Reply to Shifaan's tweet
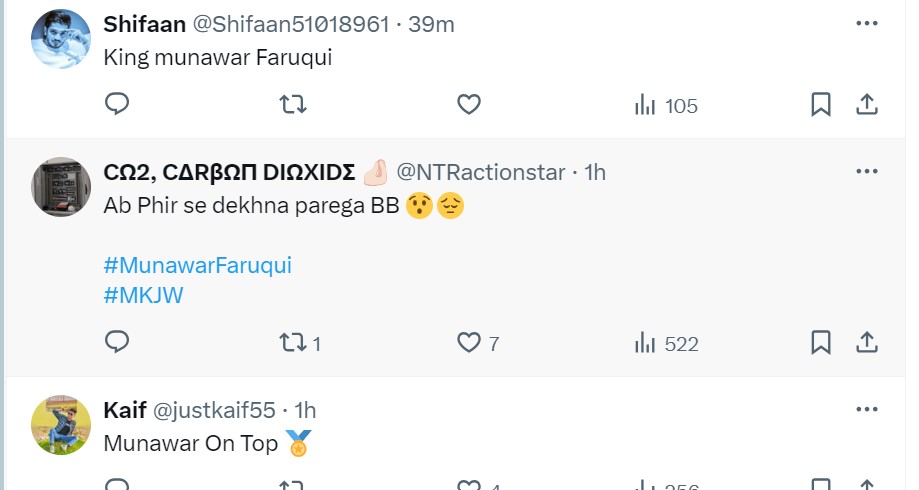 click(117, 104)
